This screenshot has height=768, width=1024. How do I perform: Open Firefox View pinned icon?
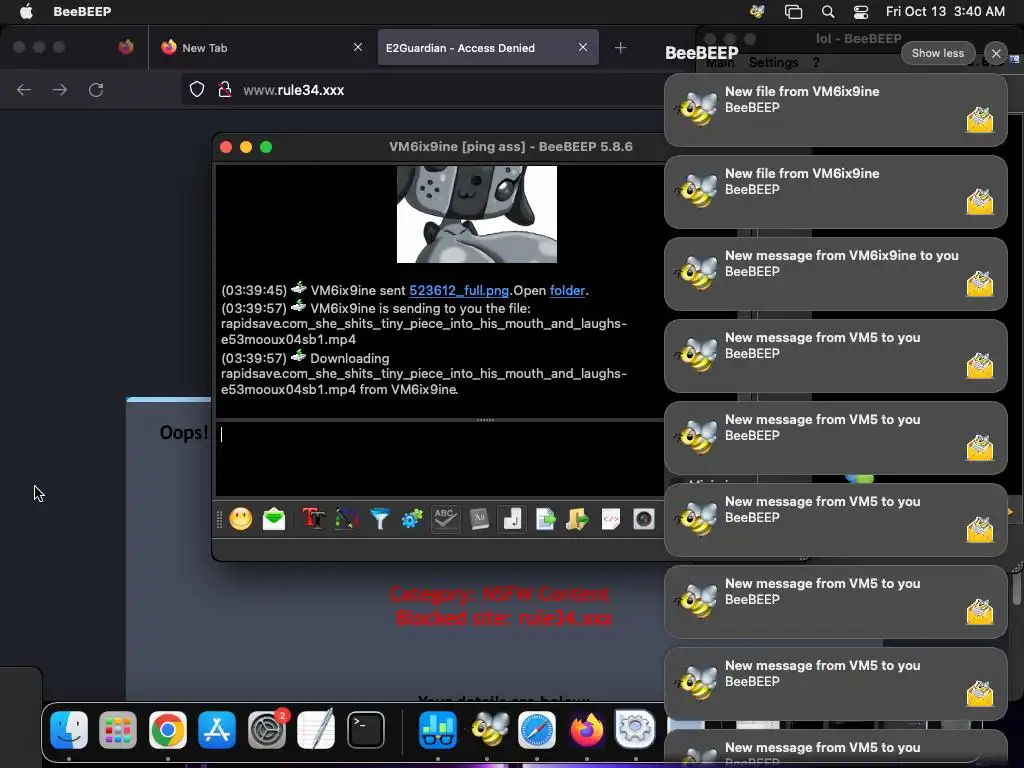[126, 47]
